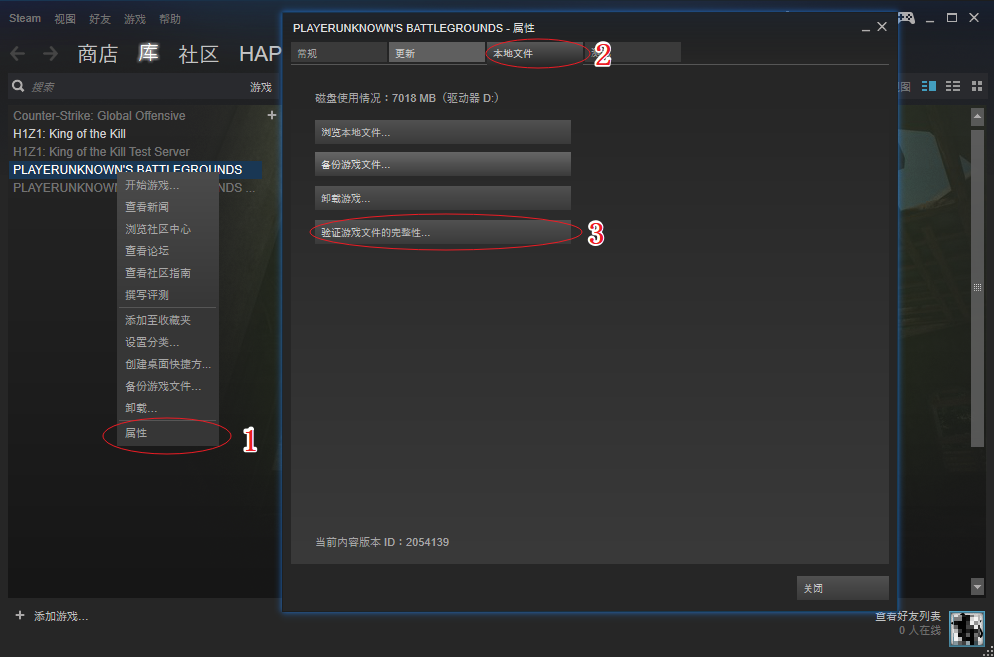Open the 游戏 filter dropdown by search
Screen dimensions: 994x657
261,88
